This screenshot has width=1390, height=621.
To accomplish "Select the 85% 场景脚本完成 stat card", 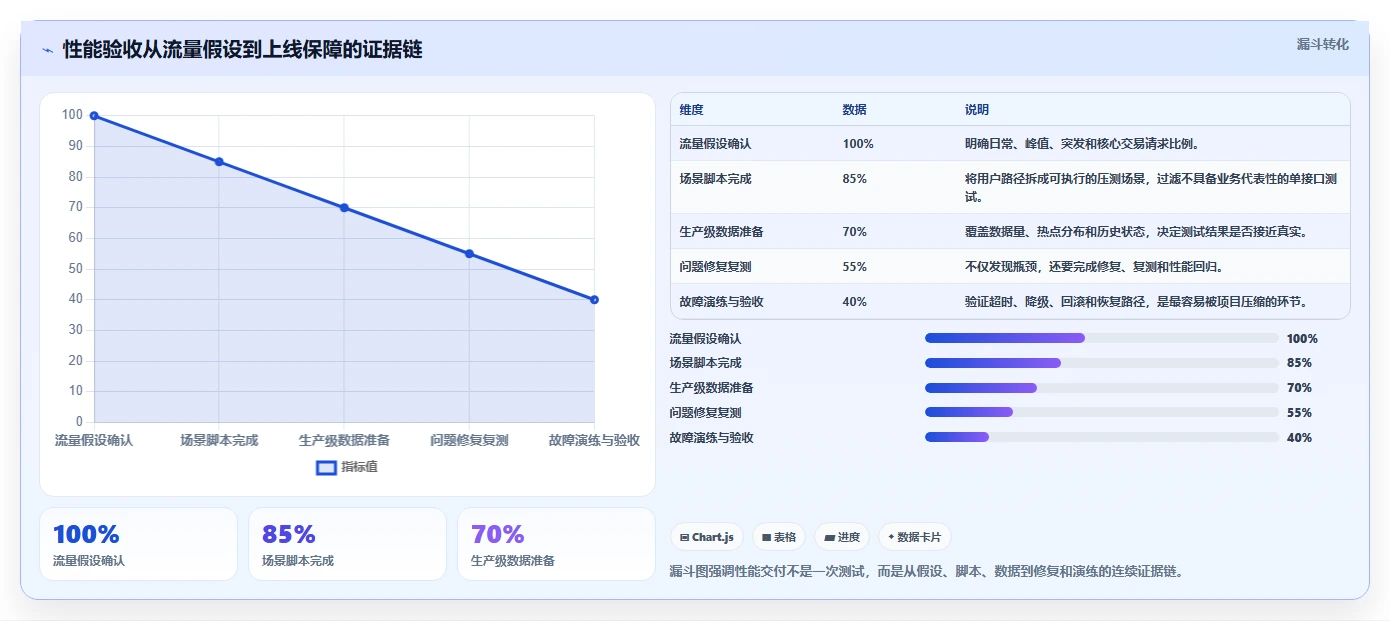I will click(x=347, y=544).
